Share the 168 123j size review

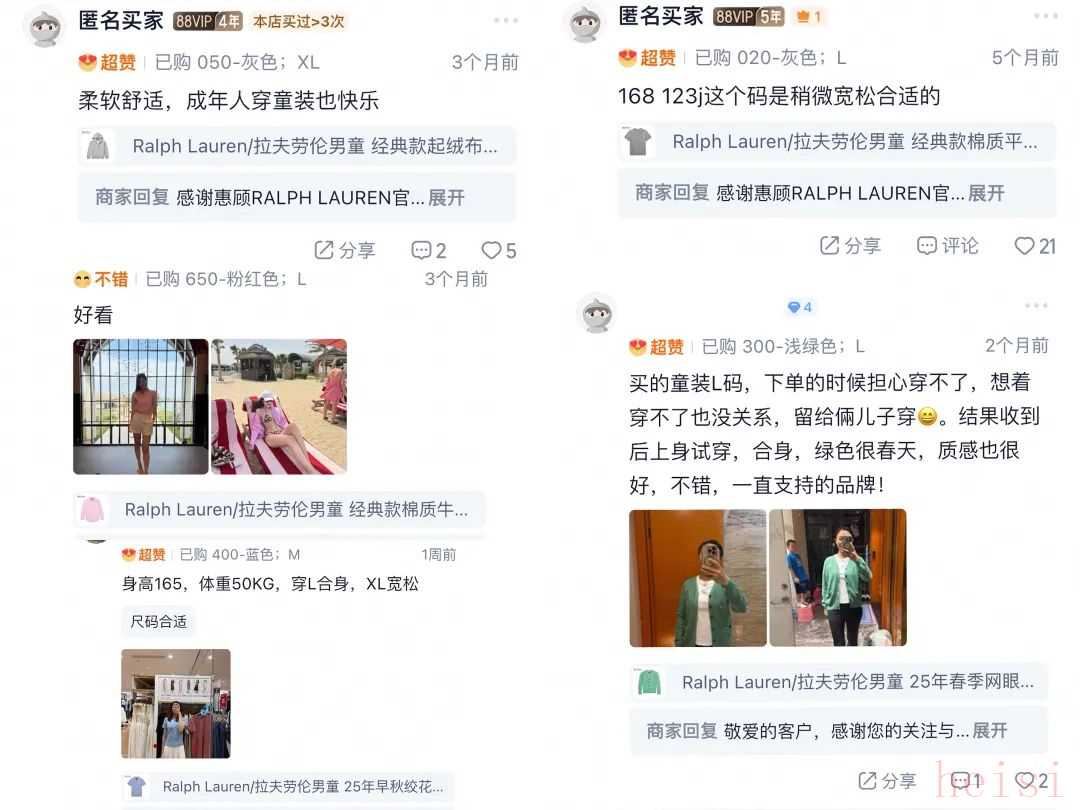tap(850, 246)
